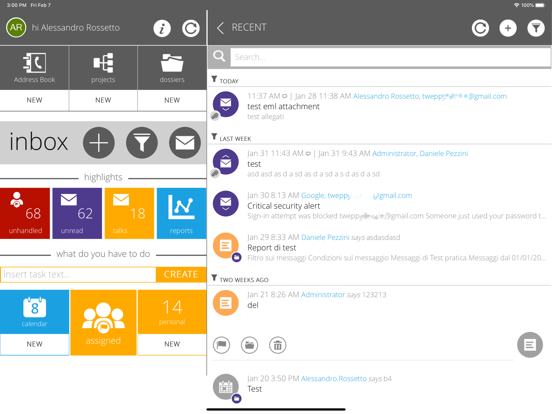Open the gray note button beside 'del'
The width and height of the screenshot is (552, 414).
[x=529, y=345]
